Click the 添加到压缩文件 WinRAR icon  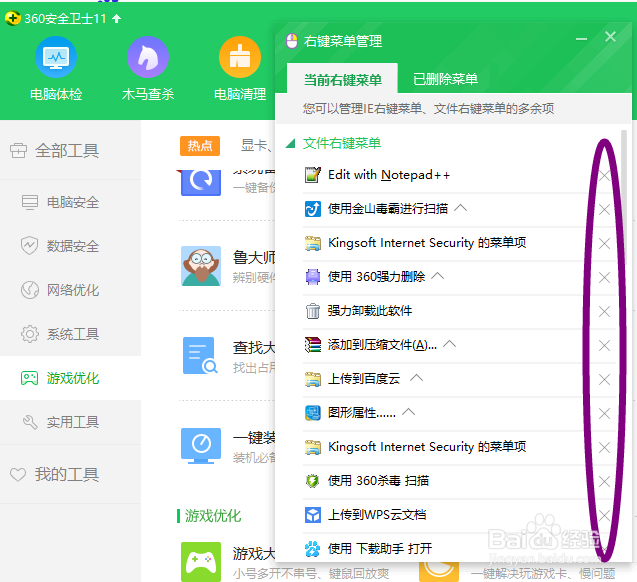[x=312, y=345]
